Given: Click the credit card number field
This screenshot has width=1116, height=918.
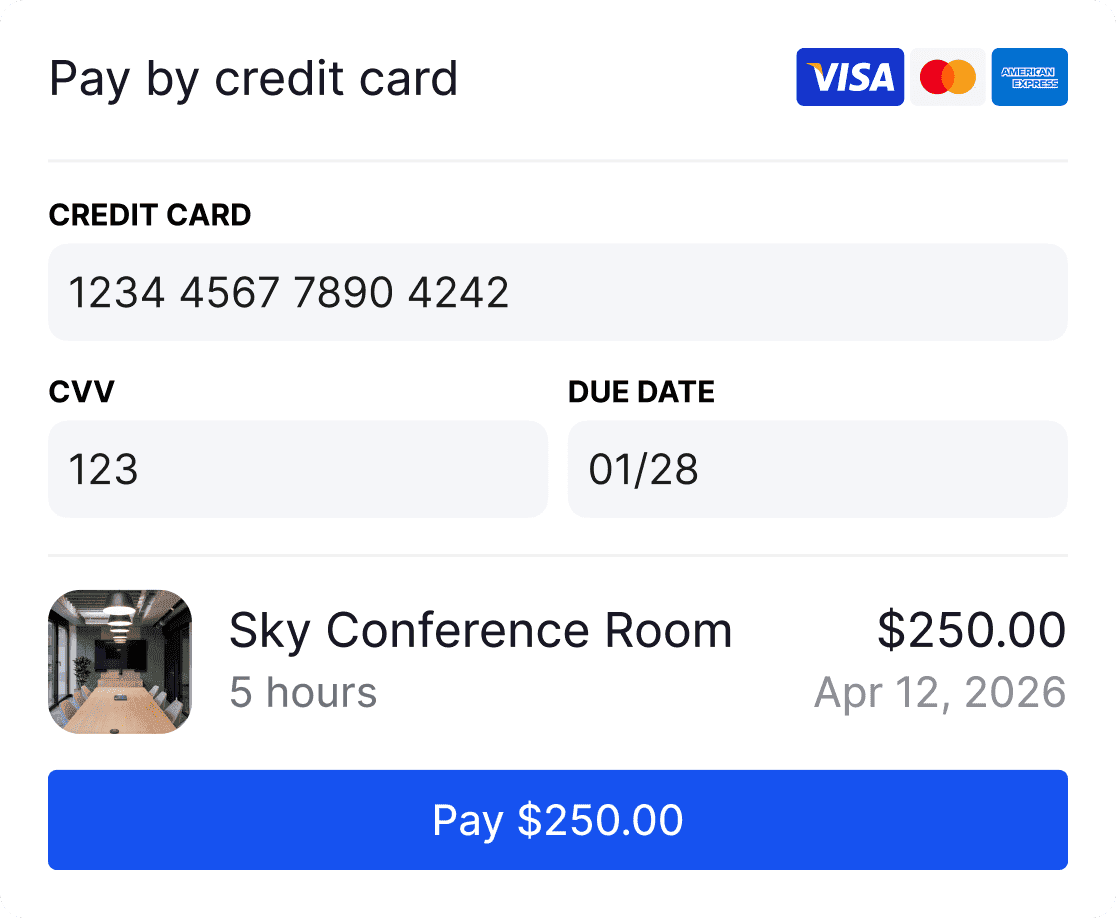Looking at the screenshot, I should (558, 292).
